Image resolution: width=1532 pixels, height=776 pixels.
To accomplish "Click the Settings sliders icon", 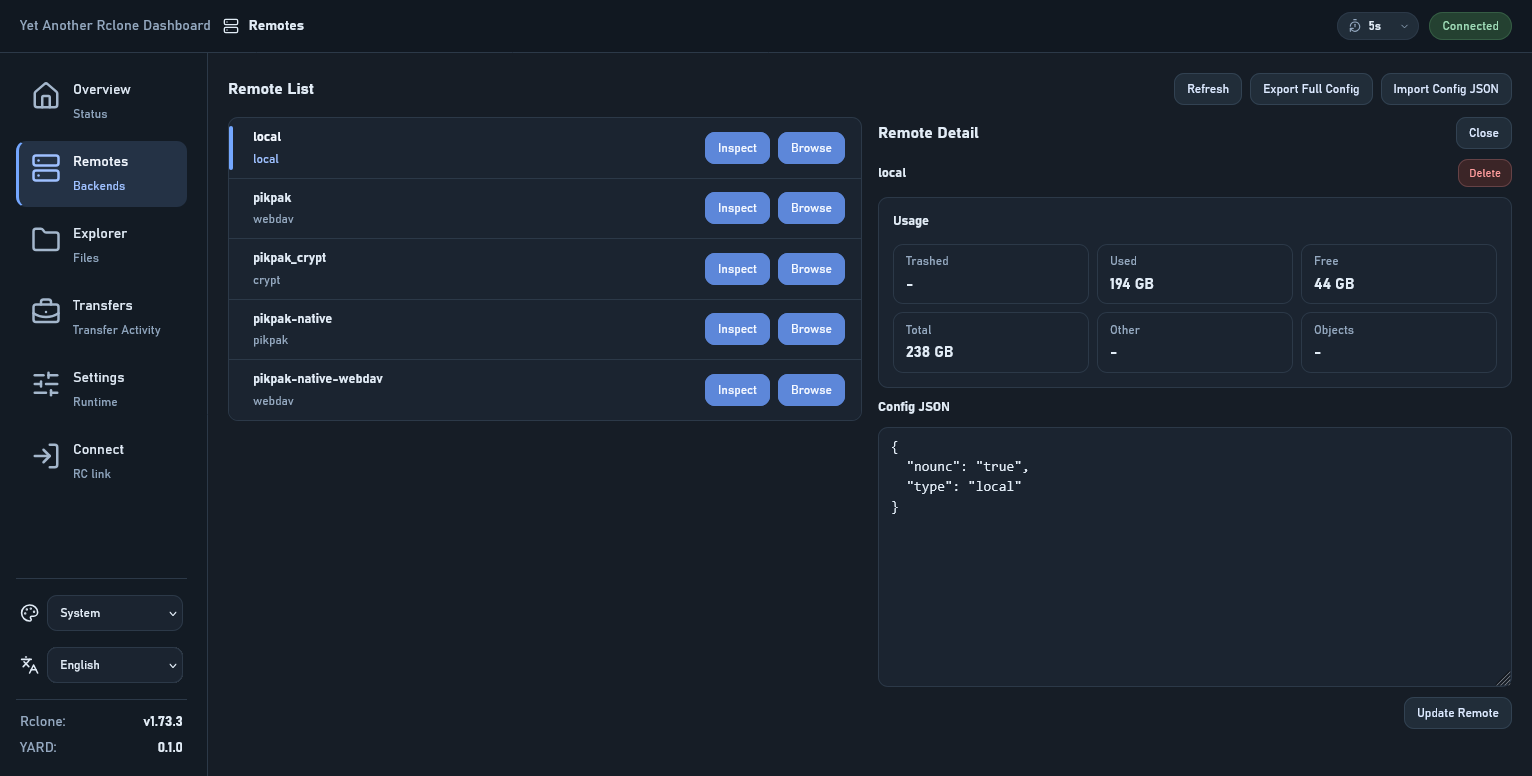I will (46, 384).
